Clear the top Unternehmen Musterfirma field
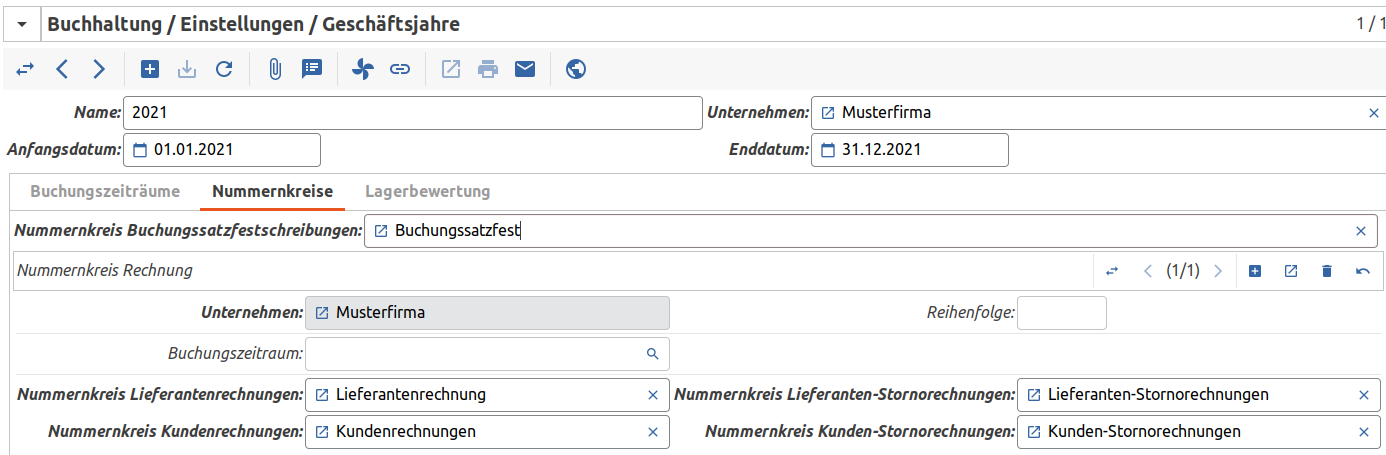 [x=1374, y=113]
